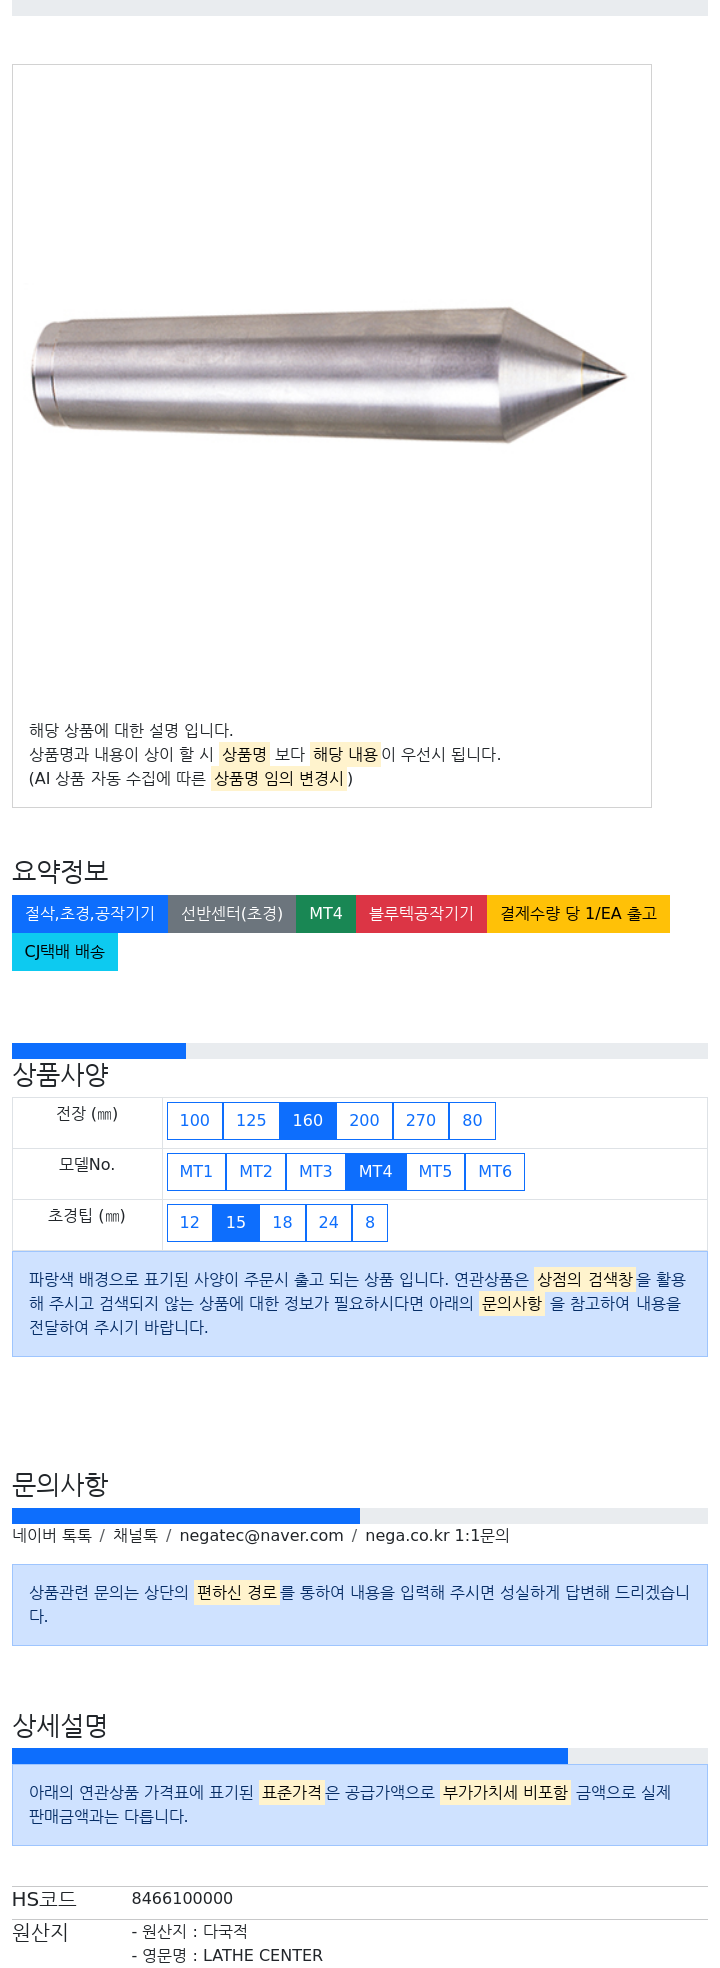
Task: Select model MT2
Action: coord(256,1172)
